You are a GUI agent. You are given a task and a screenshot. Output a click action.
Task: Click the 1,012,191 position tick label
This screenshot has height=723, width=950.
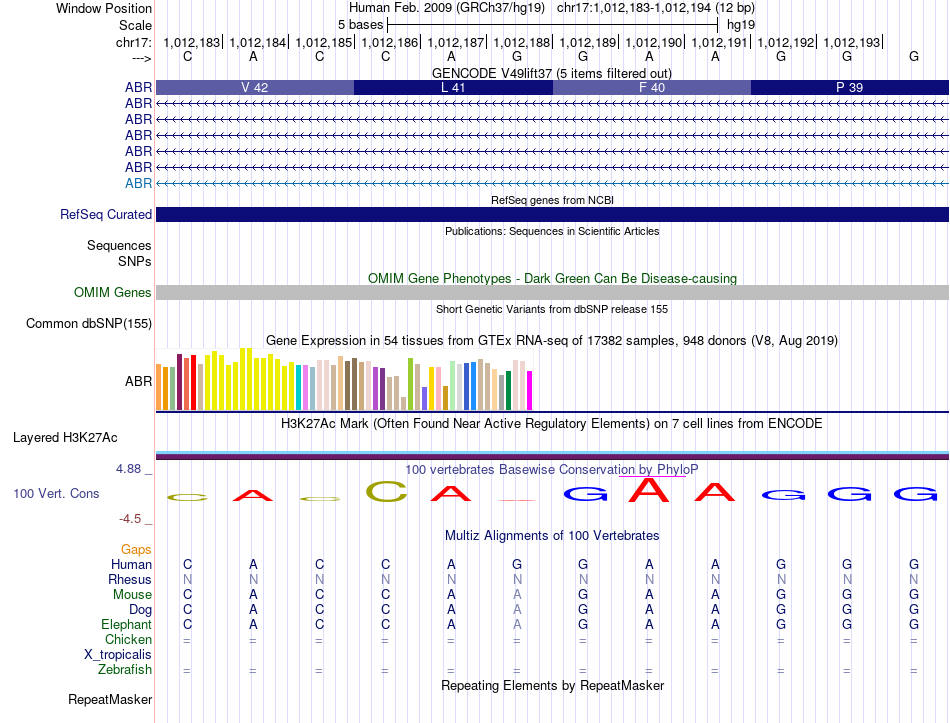coord(720,42)
